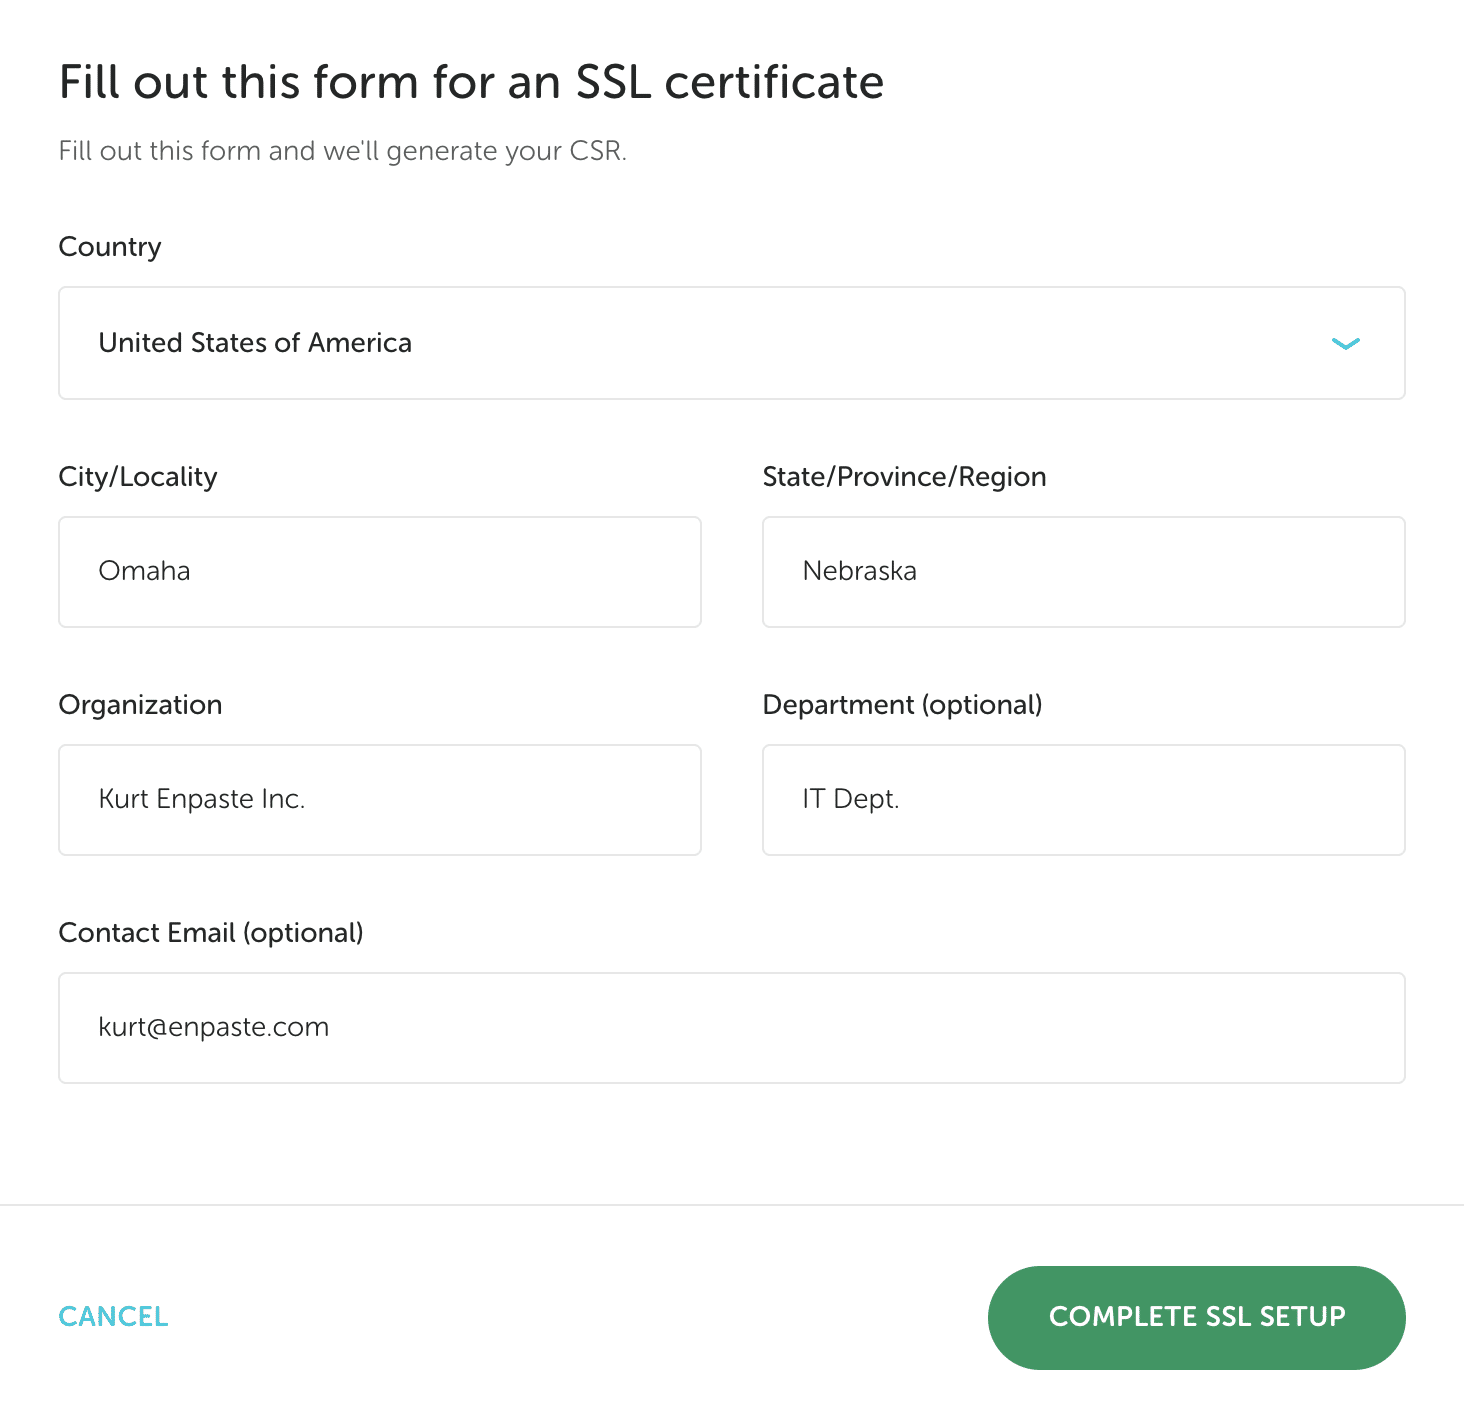Click the Country dropdown chevron arrow

1345,344
